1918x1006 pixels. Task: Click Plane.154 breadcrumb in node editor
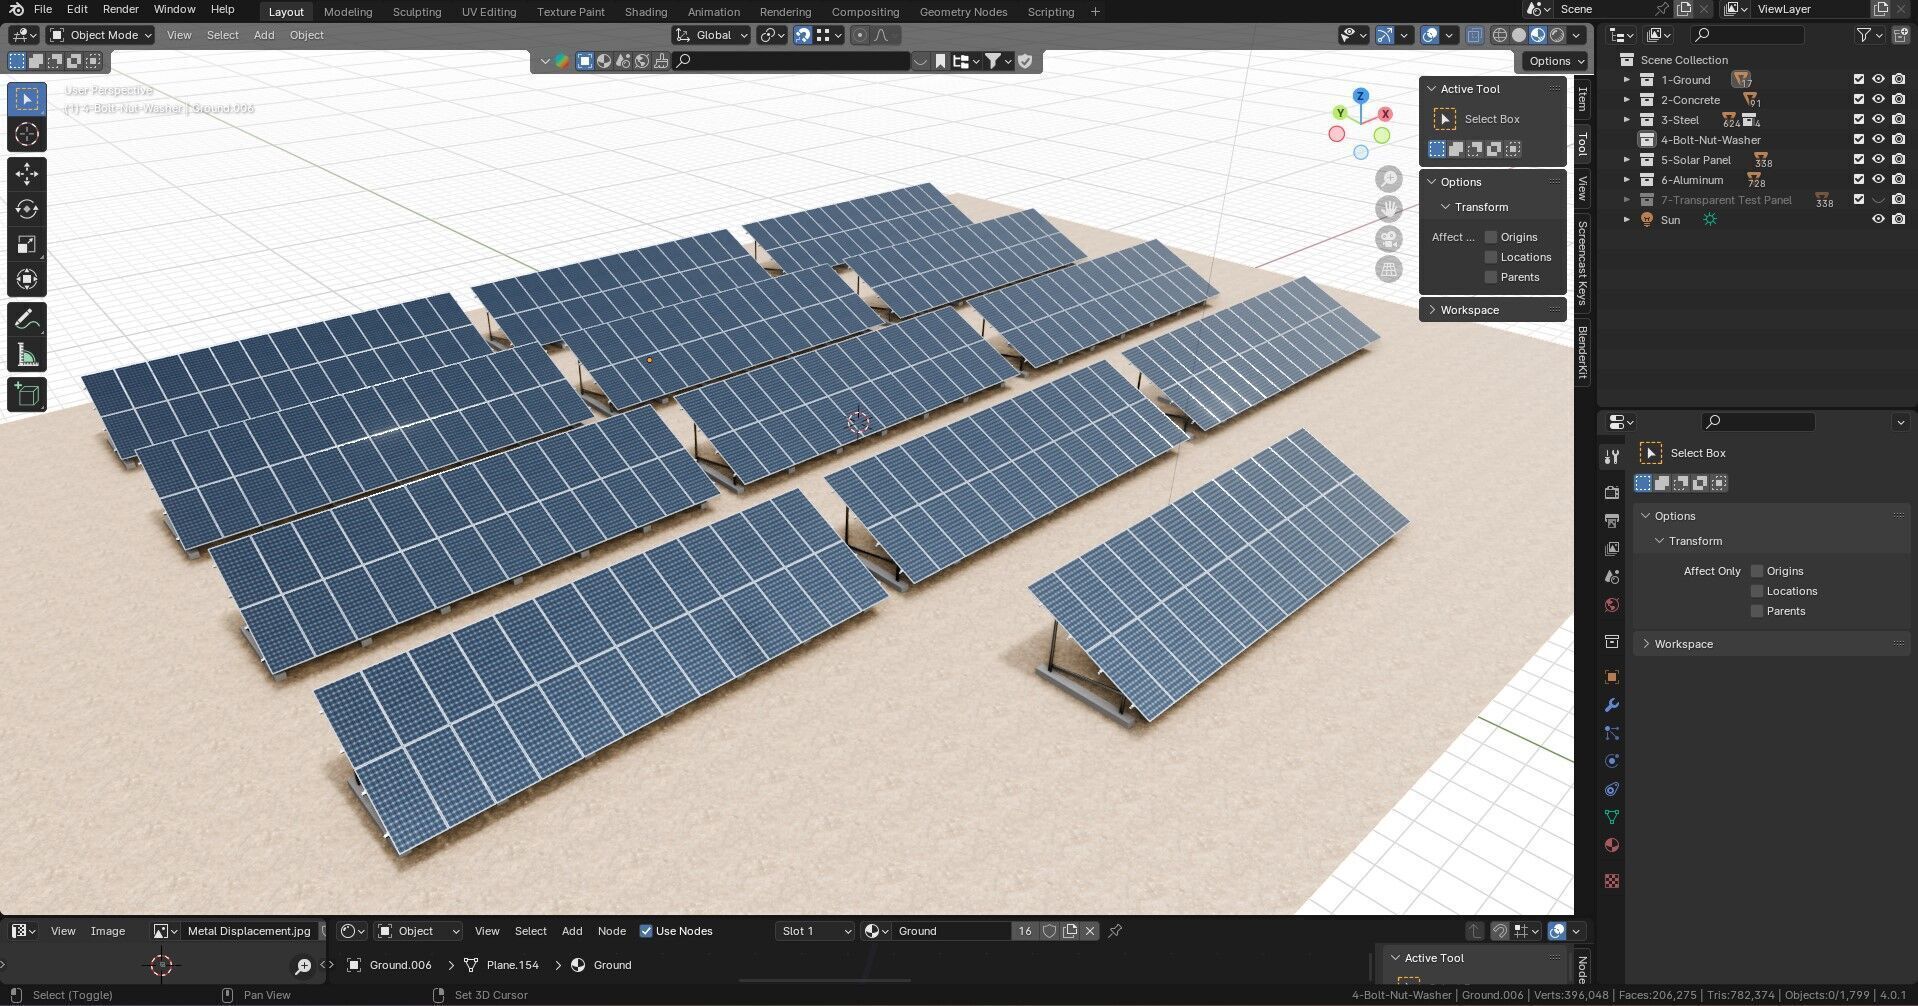tap(512, 965)
